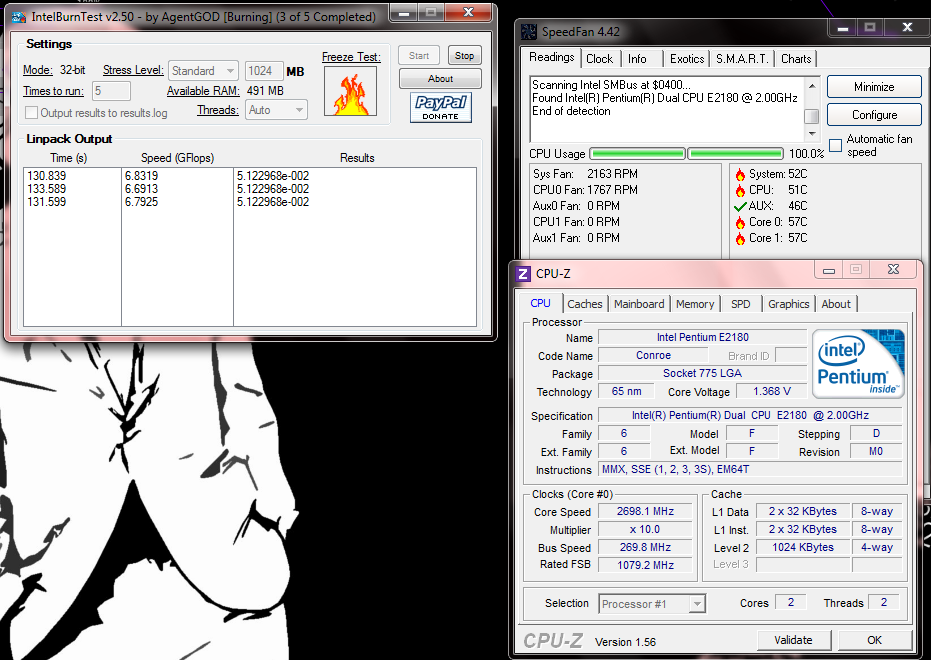The image size is (931, 660).
Task: Click the processor name Intel Pentium E2180
Action: point(702,337)
